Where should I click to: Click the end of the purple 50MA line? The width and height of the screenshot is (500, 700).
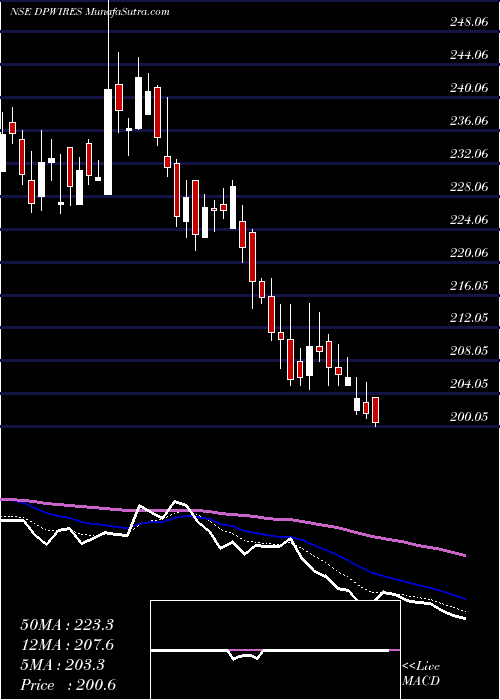464,555
